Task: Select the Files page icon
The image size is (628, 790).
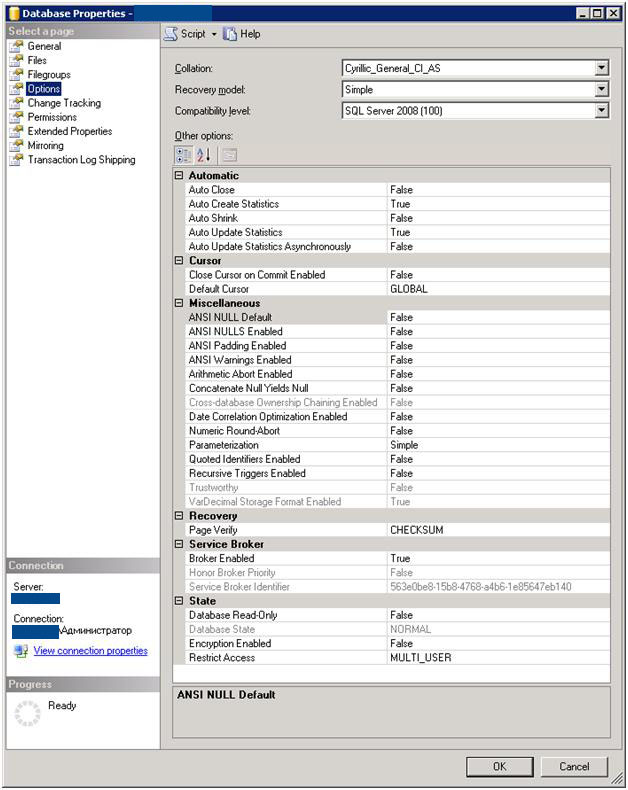Action: tap(16, 61)
